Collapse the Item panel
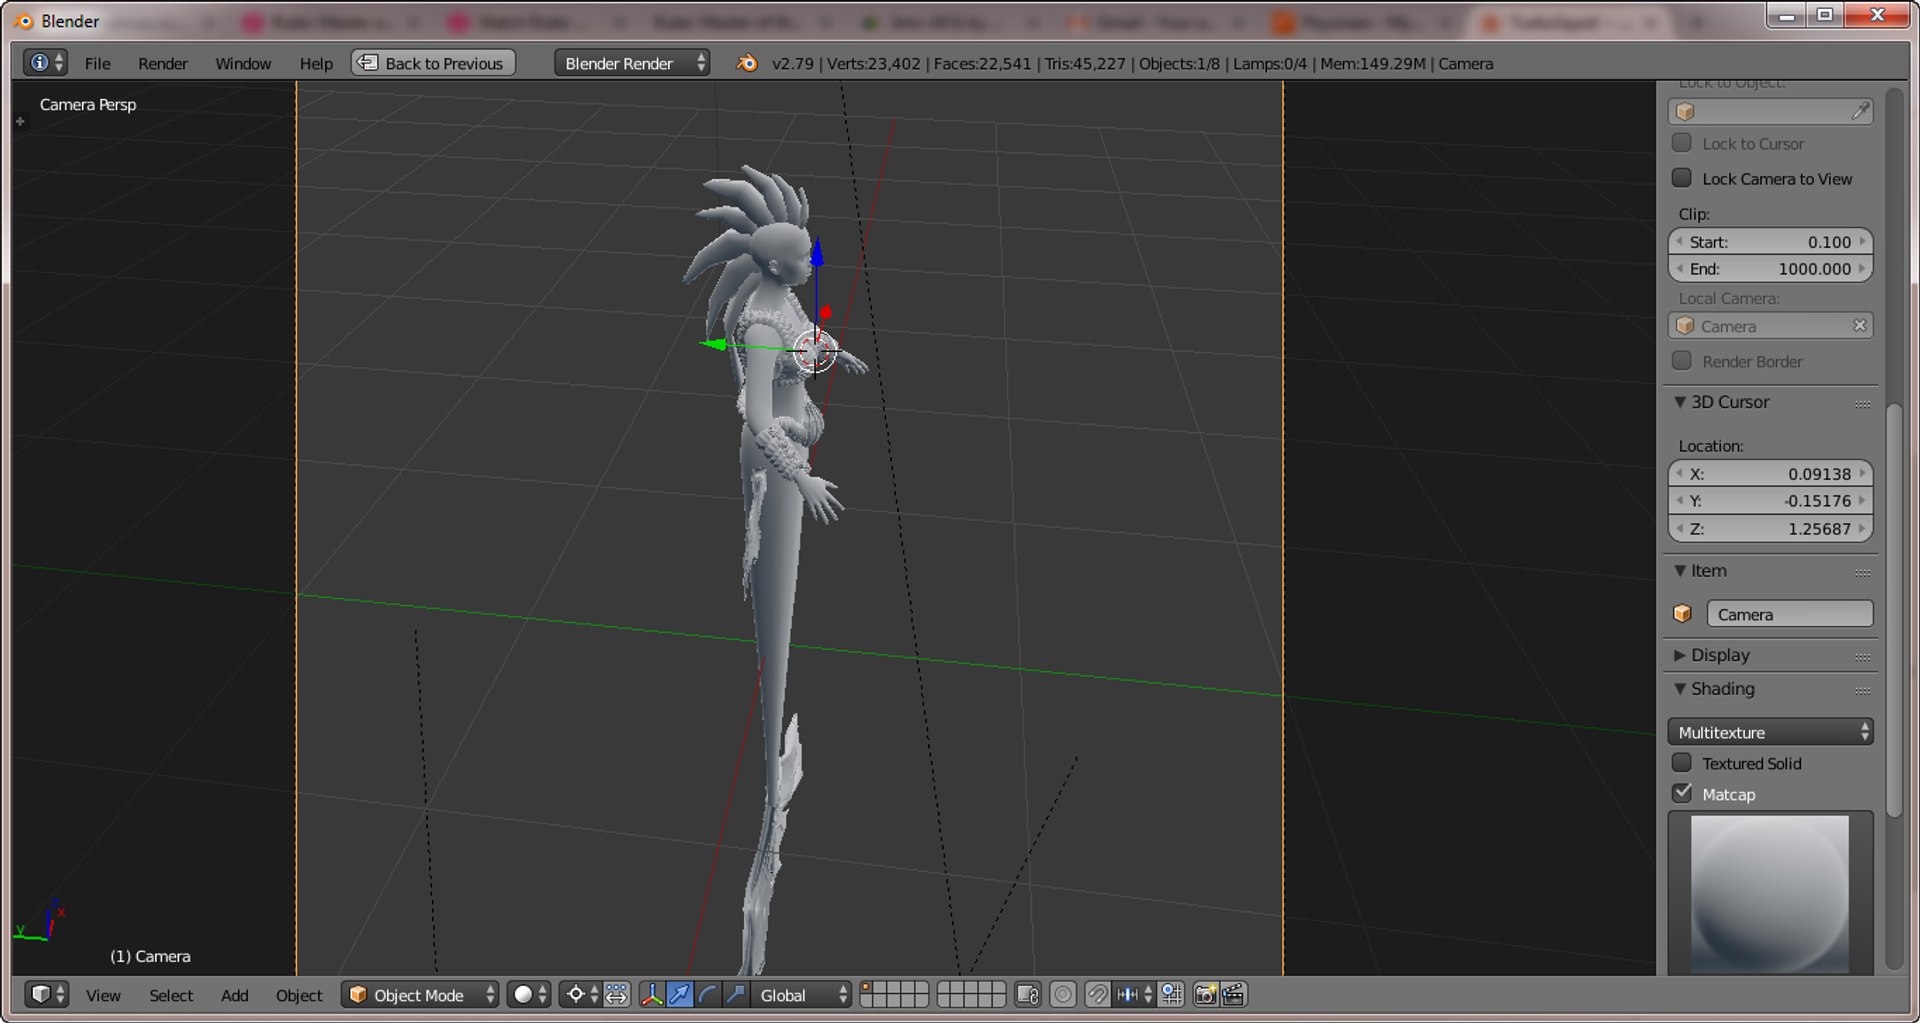 click(x=1680, y=571)
